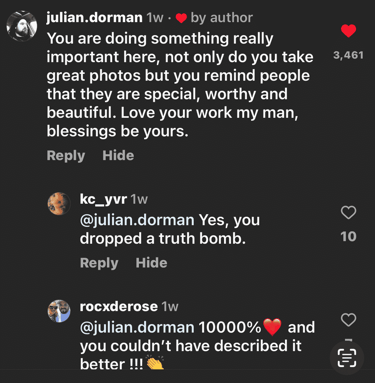Unlike julian.dorman's comment with red heart
This screenshot has width=375, height=383.
[x=349, y=31]
